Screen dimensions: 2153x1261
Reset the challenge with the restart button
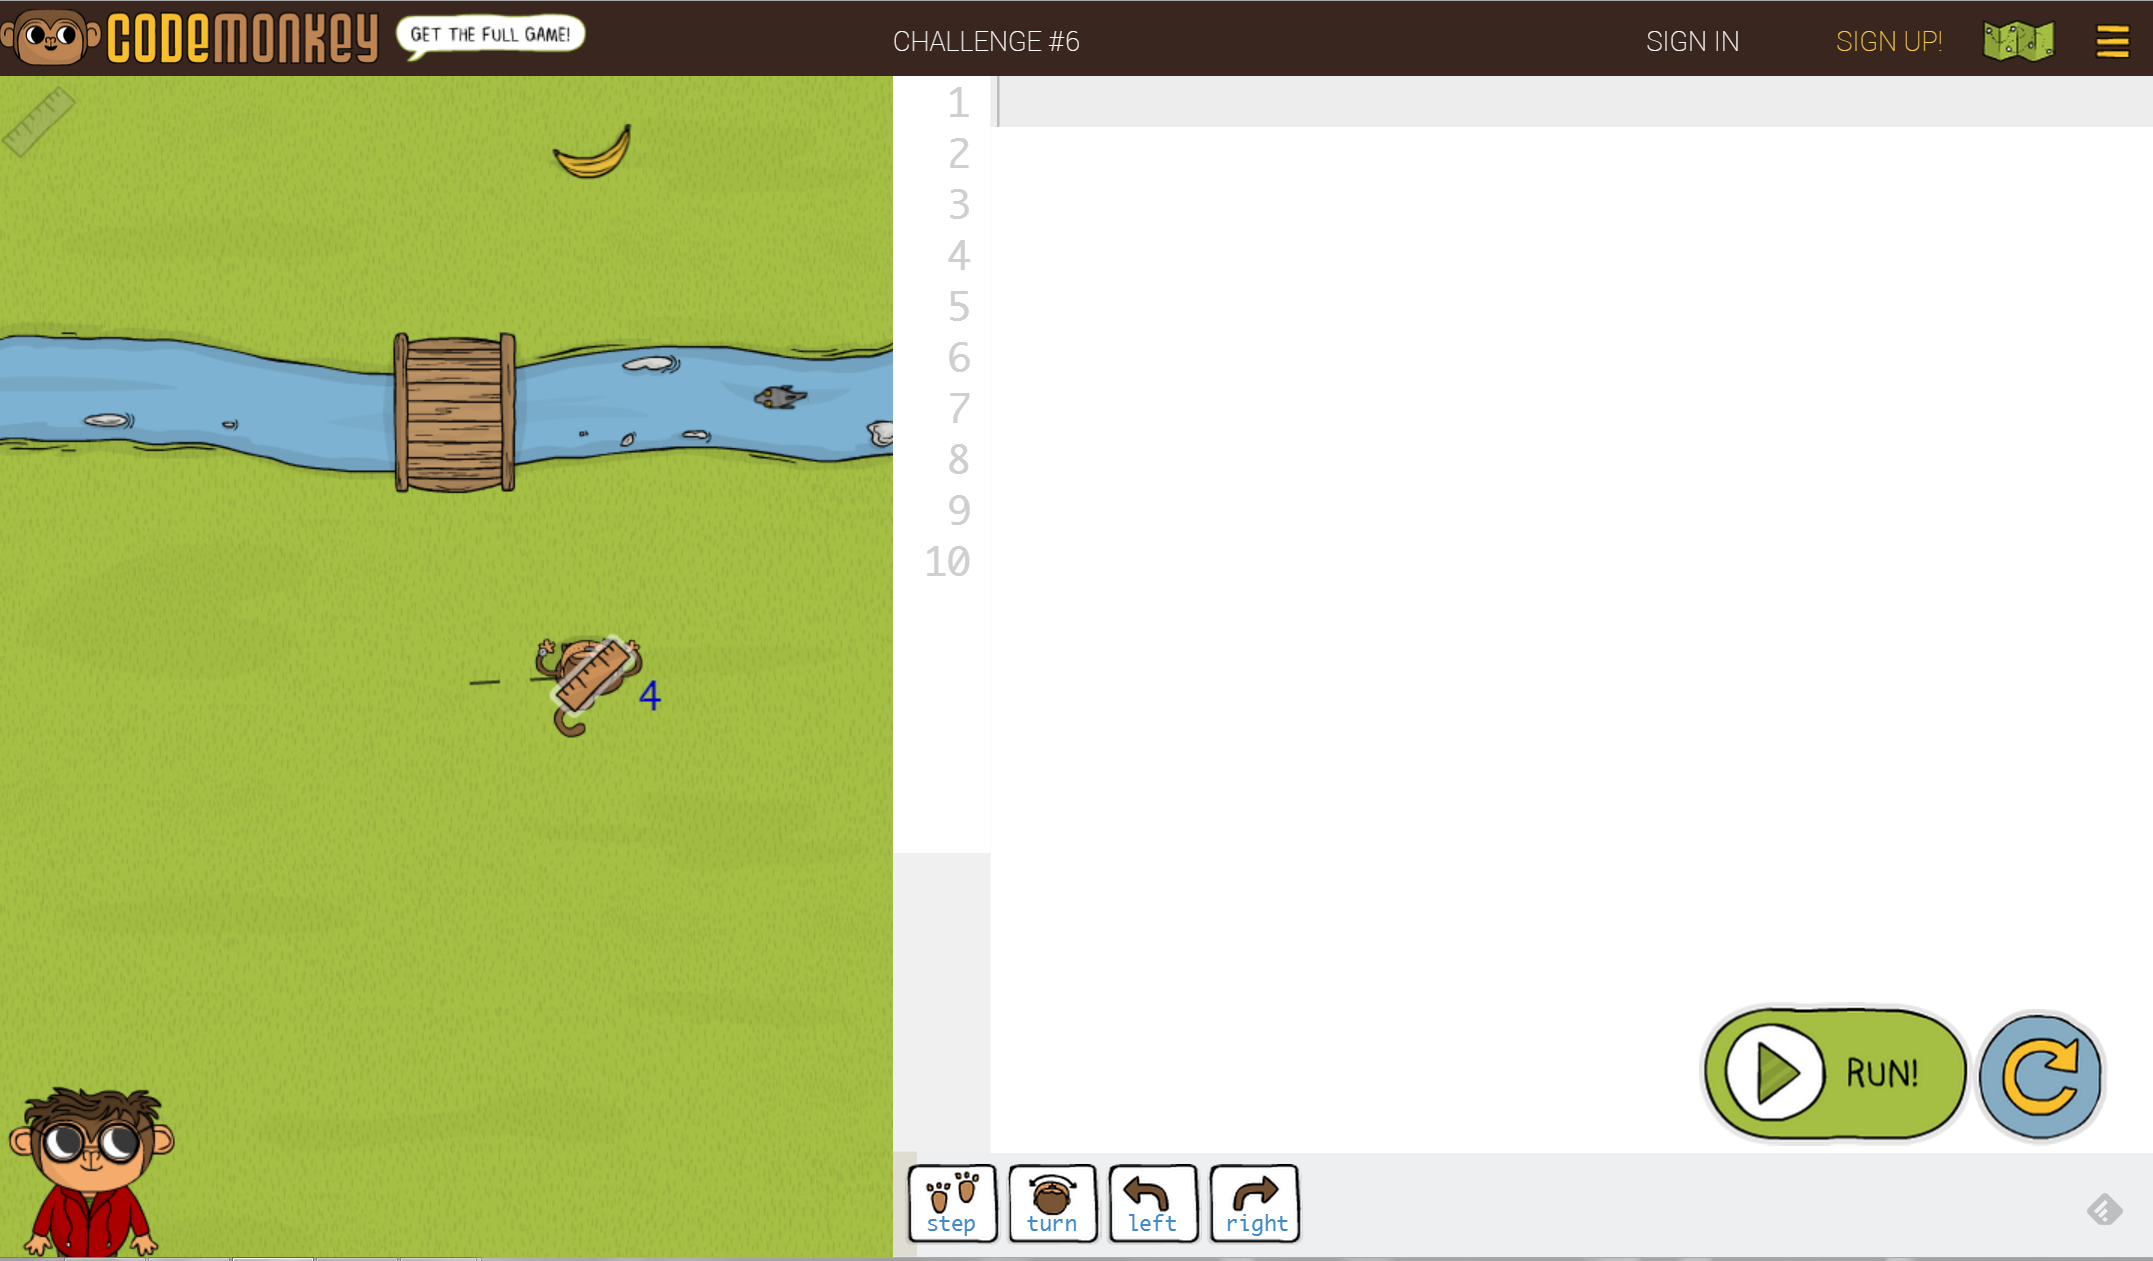[x=2041, y=1075]
